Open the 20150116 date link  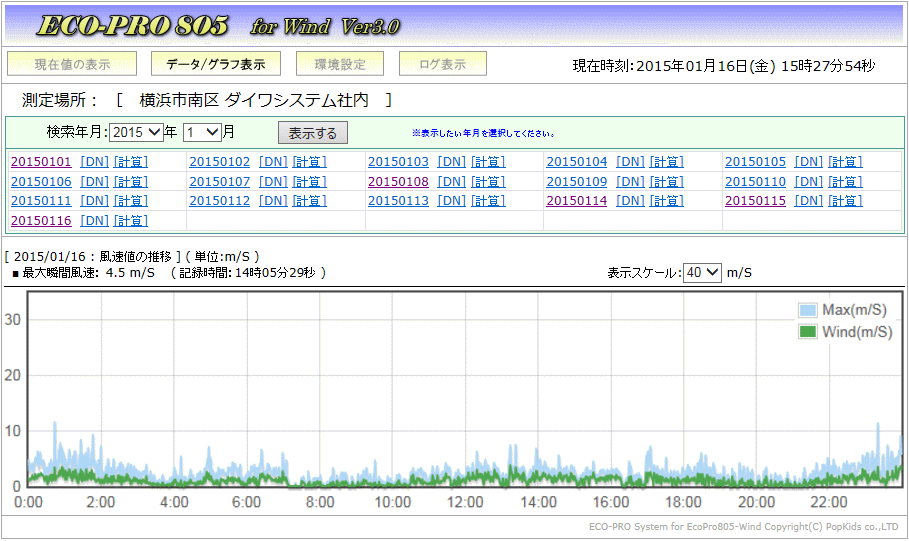coord(41,221)
